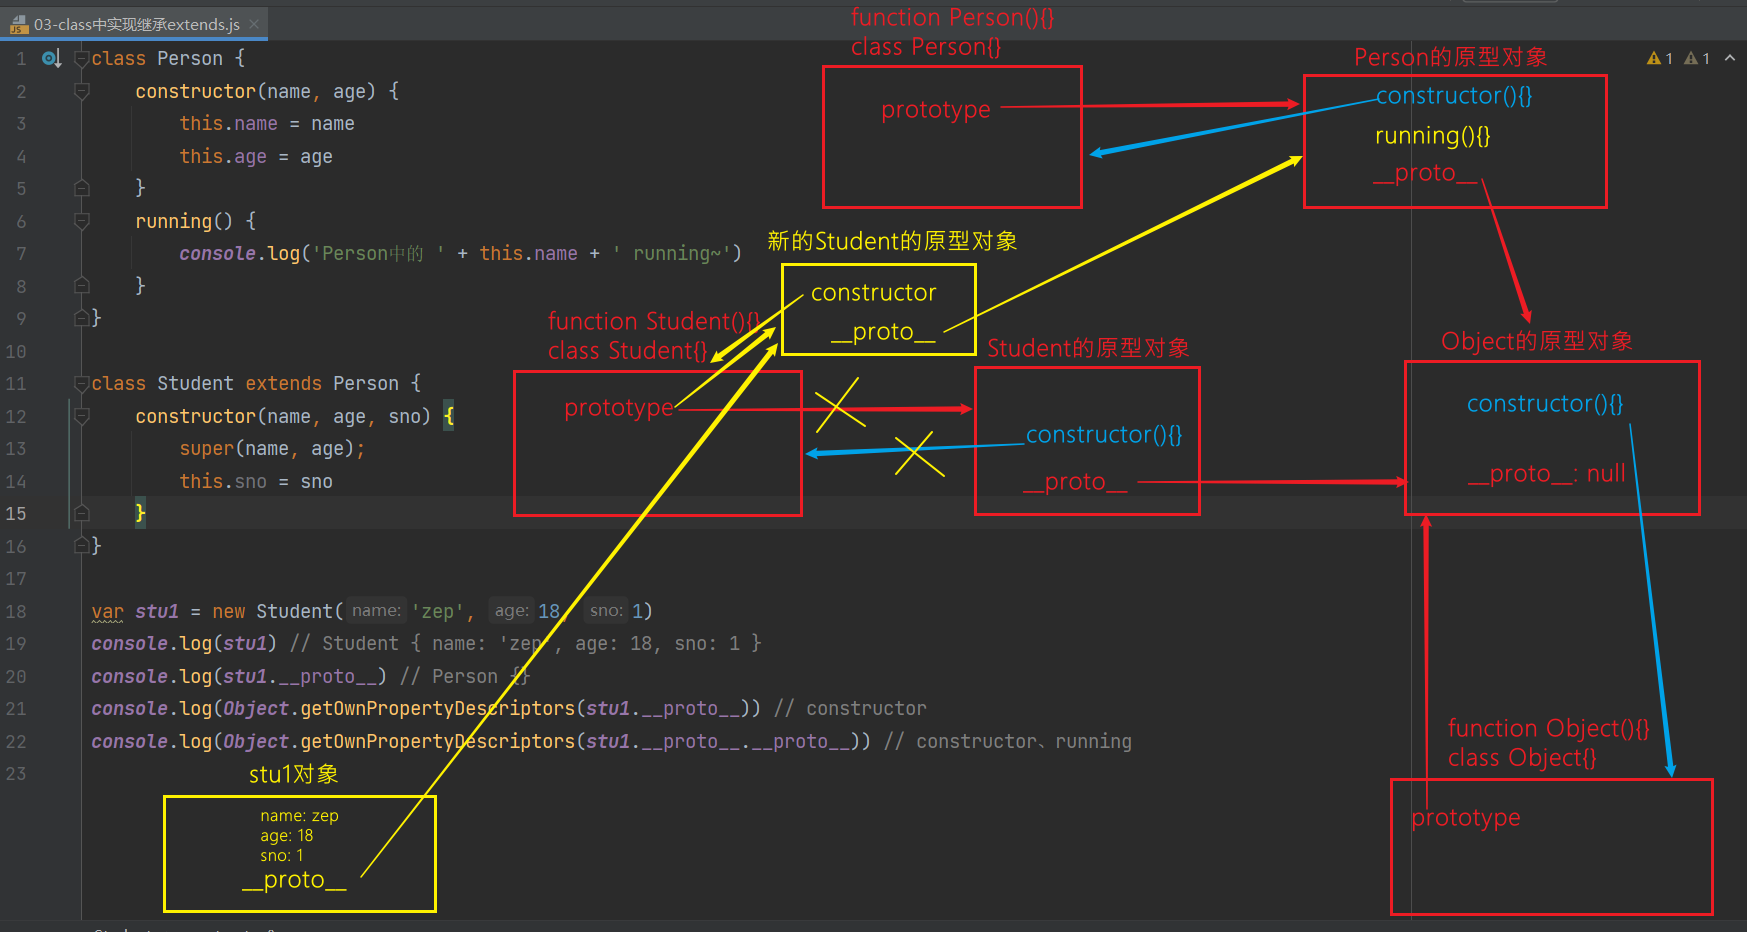Click the 'age:' parameter inlay hint on line 18
1747x932 pixels.
(511, 610)
